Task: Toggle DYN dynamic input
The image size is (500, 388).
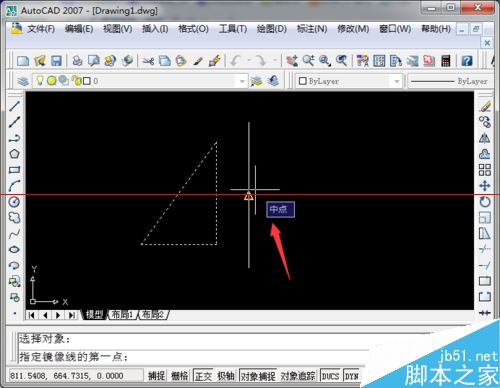Action: pyautogui.click(x=351, y=376)
